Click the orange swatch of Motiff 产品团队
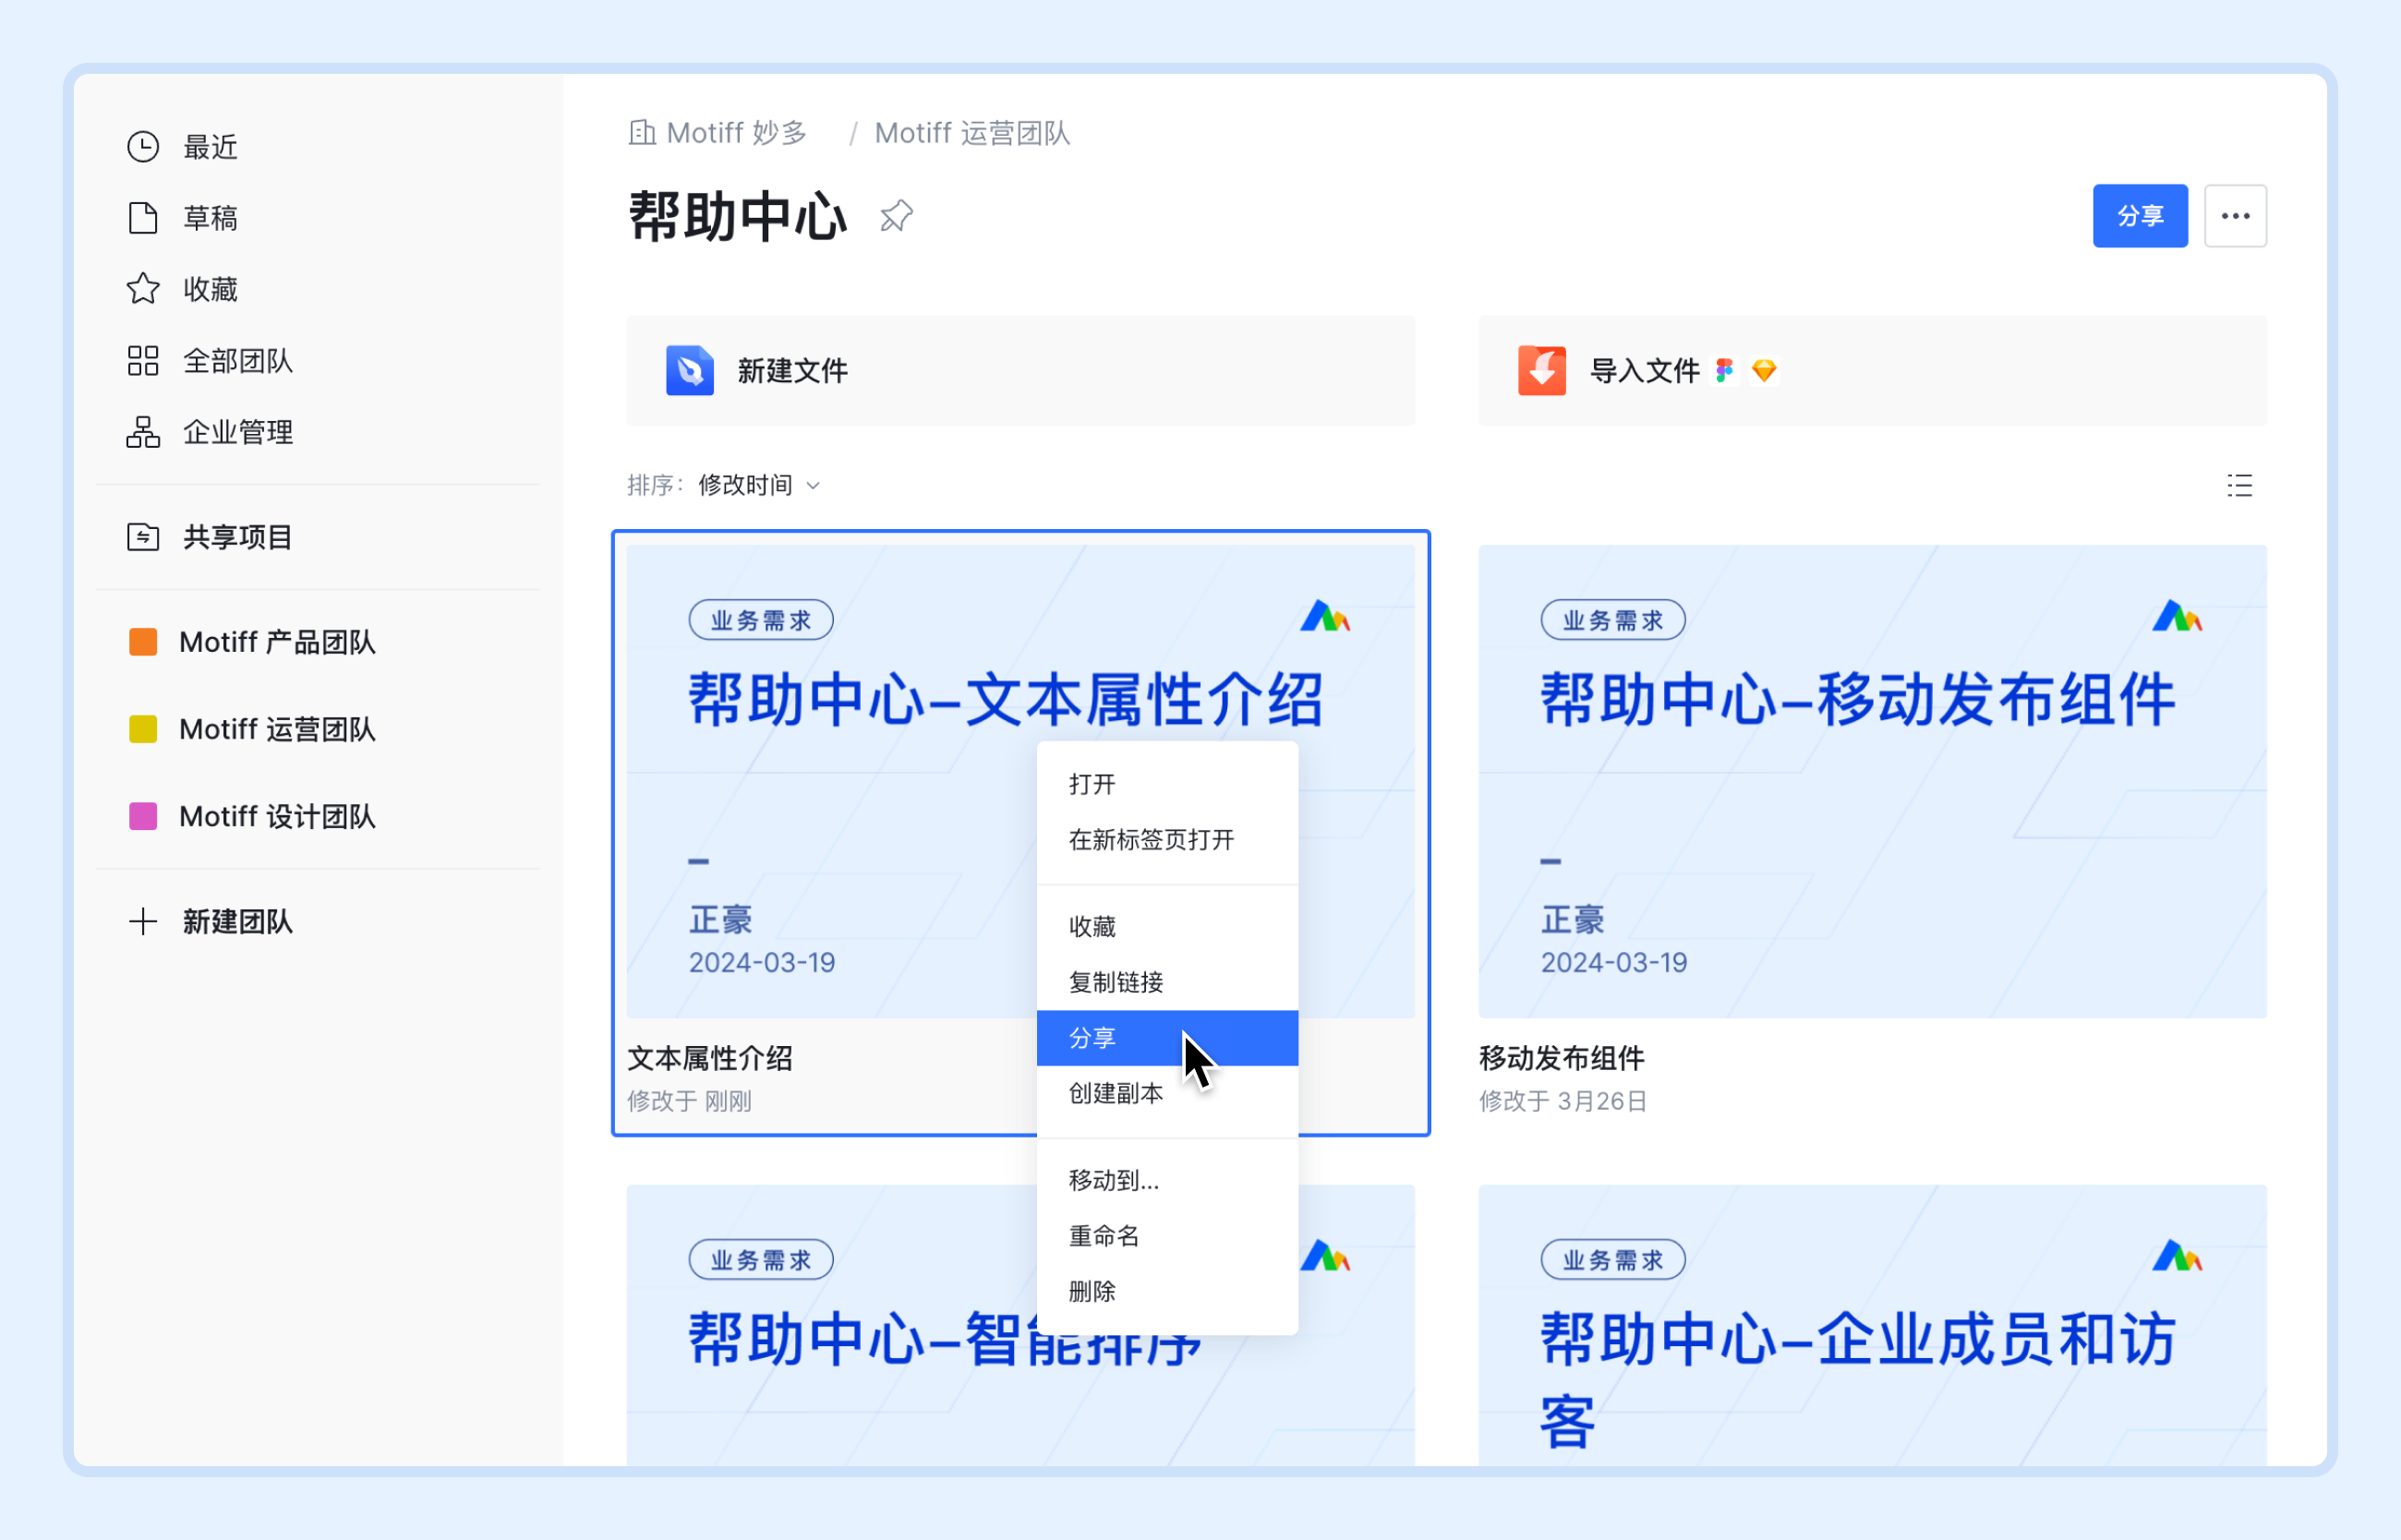2401x1540 pixels. pos(143,642)
